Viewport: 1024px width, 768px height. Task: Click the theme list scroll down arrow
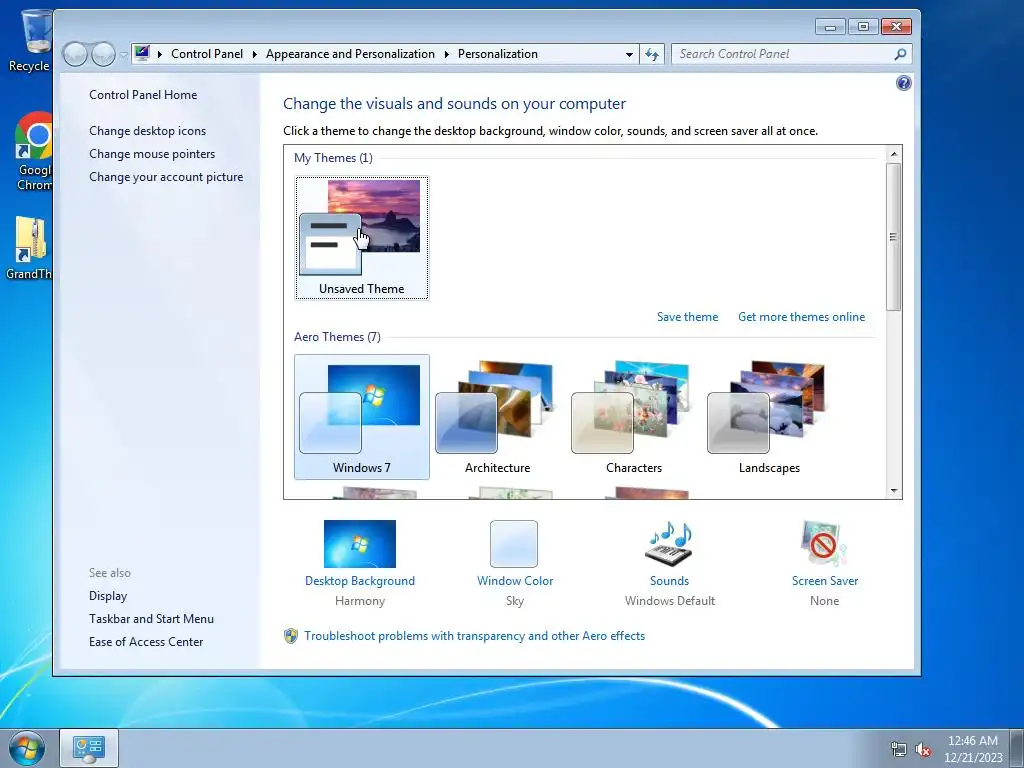pos(894,491)
